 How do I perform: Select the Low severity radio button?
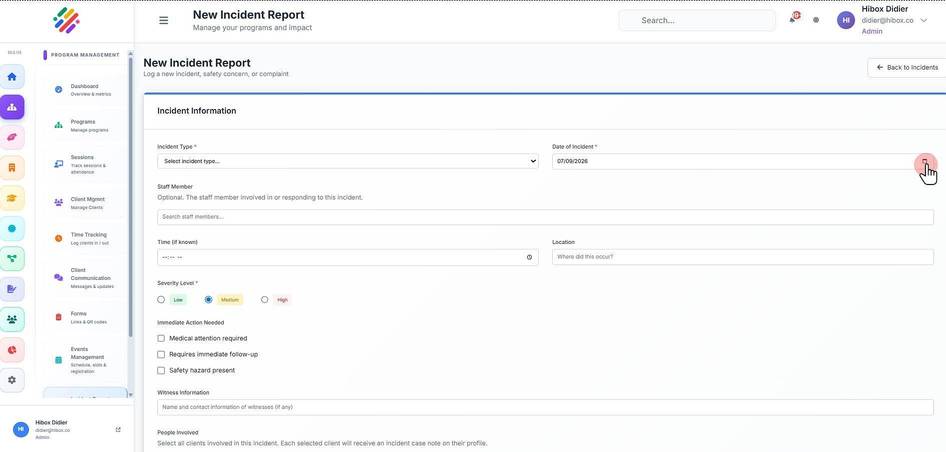(161, 299)
